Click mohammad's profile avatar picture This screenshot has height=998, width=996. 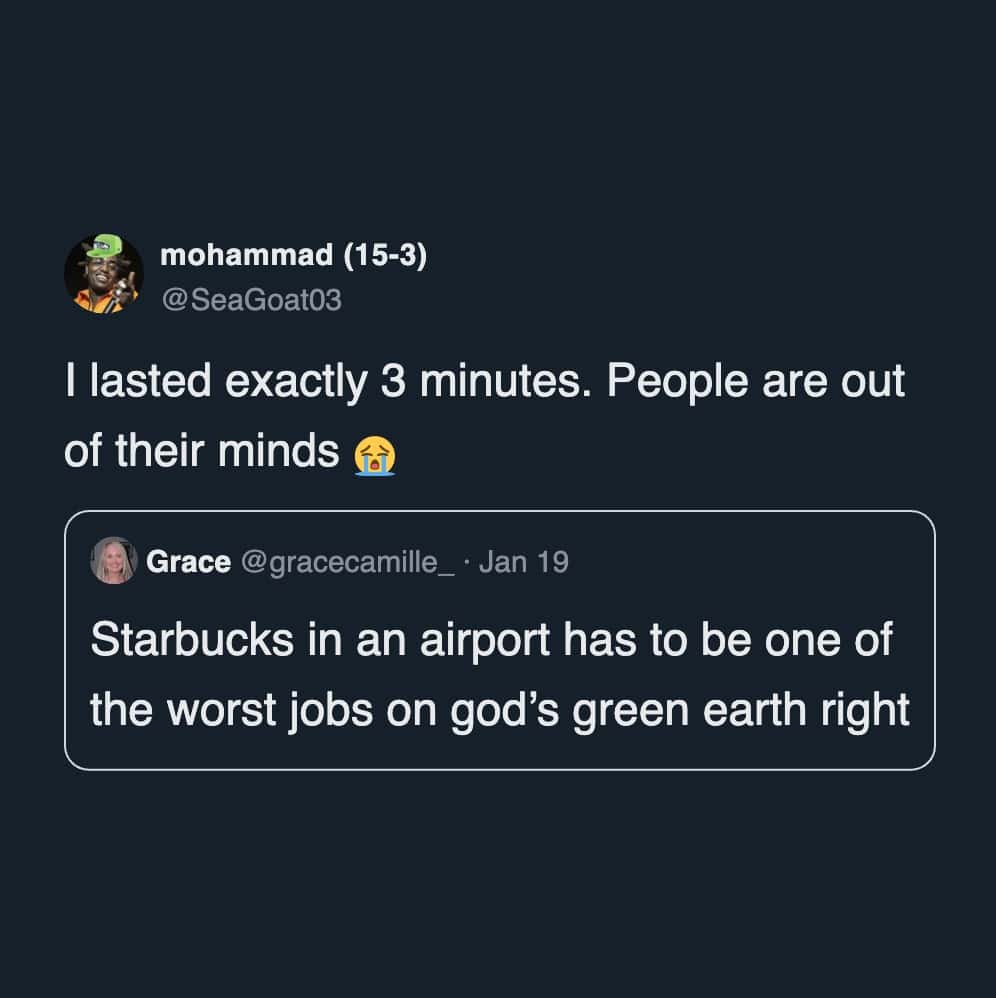(x=104, y=274)
